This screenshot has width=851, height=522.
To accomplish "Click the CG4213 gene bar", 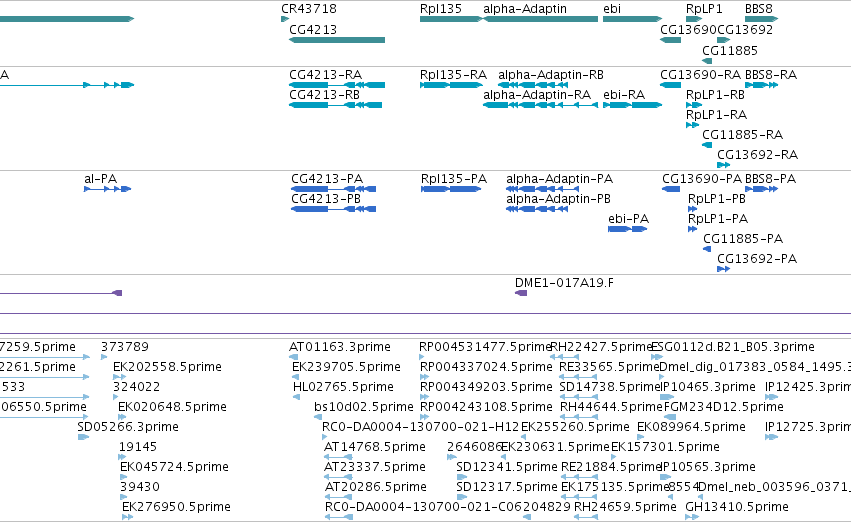I will pyautogui.click(x=337, y=40).
